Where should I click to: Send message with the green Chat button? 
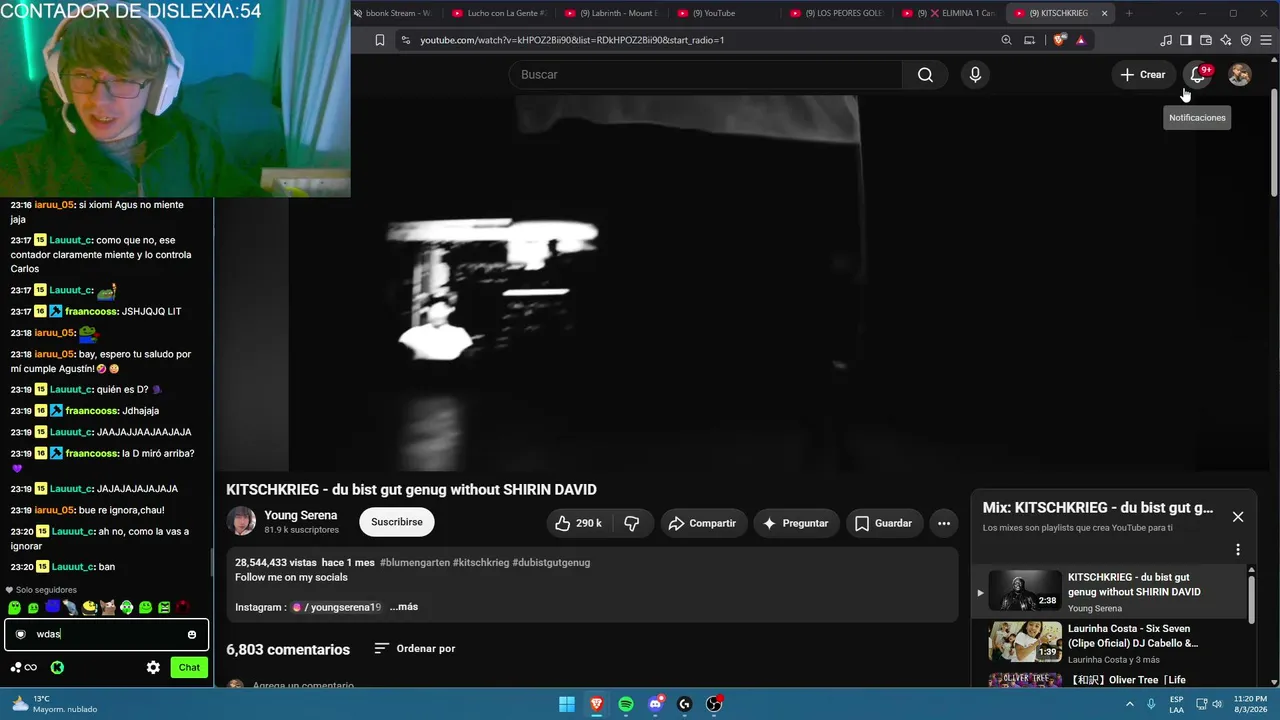coord(189,667)
